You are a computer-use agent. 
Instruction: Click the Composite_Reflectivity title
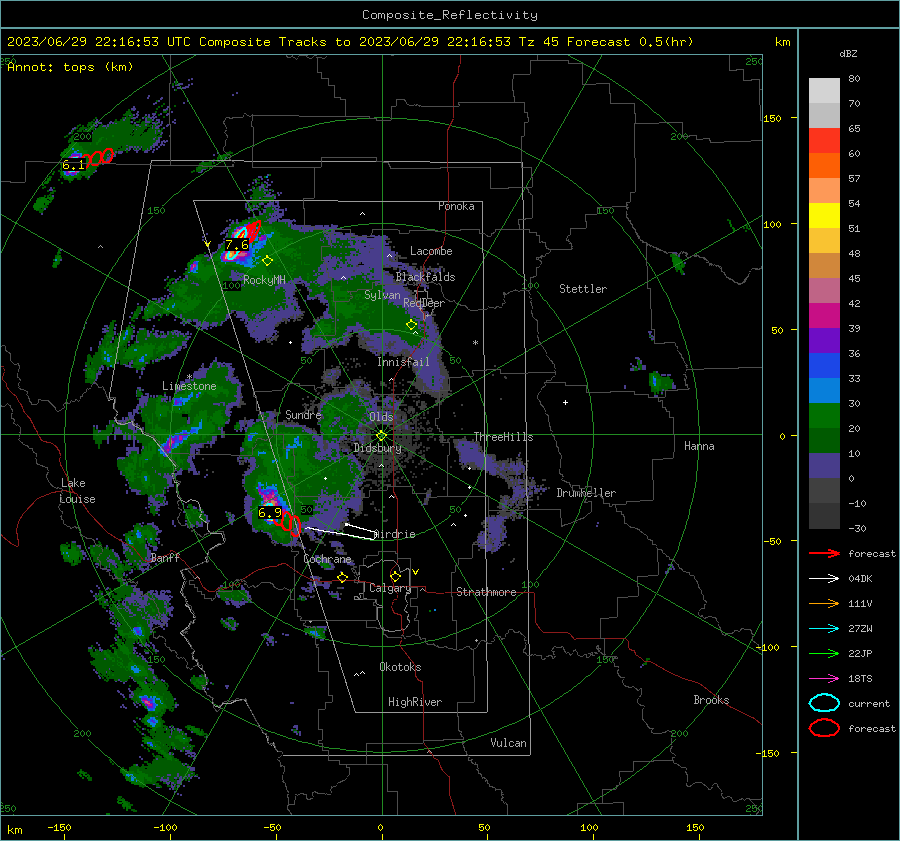click(x=449, y=15)
